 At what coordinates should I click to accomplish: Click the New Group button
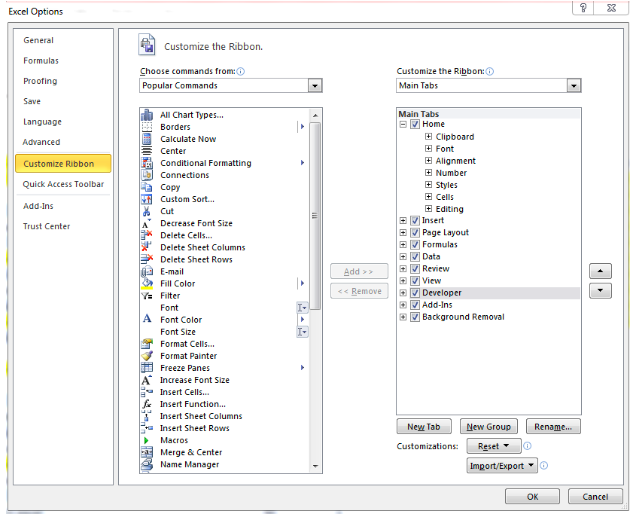[489, 426]
